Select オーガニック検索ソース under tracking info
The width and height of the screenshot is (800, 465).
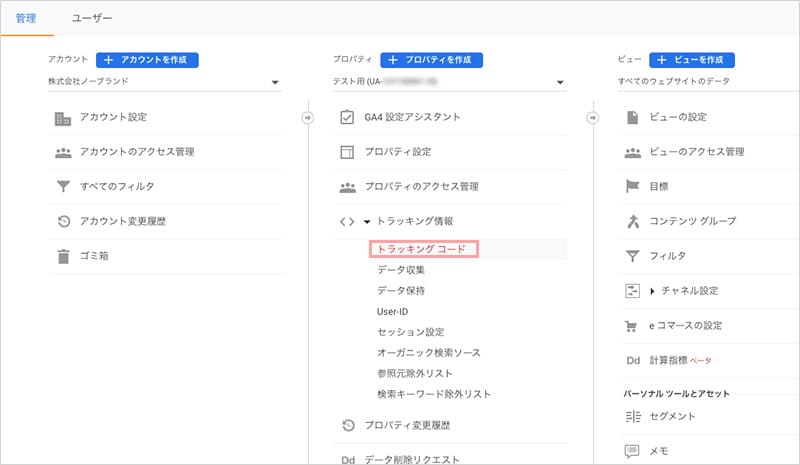429,353
